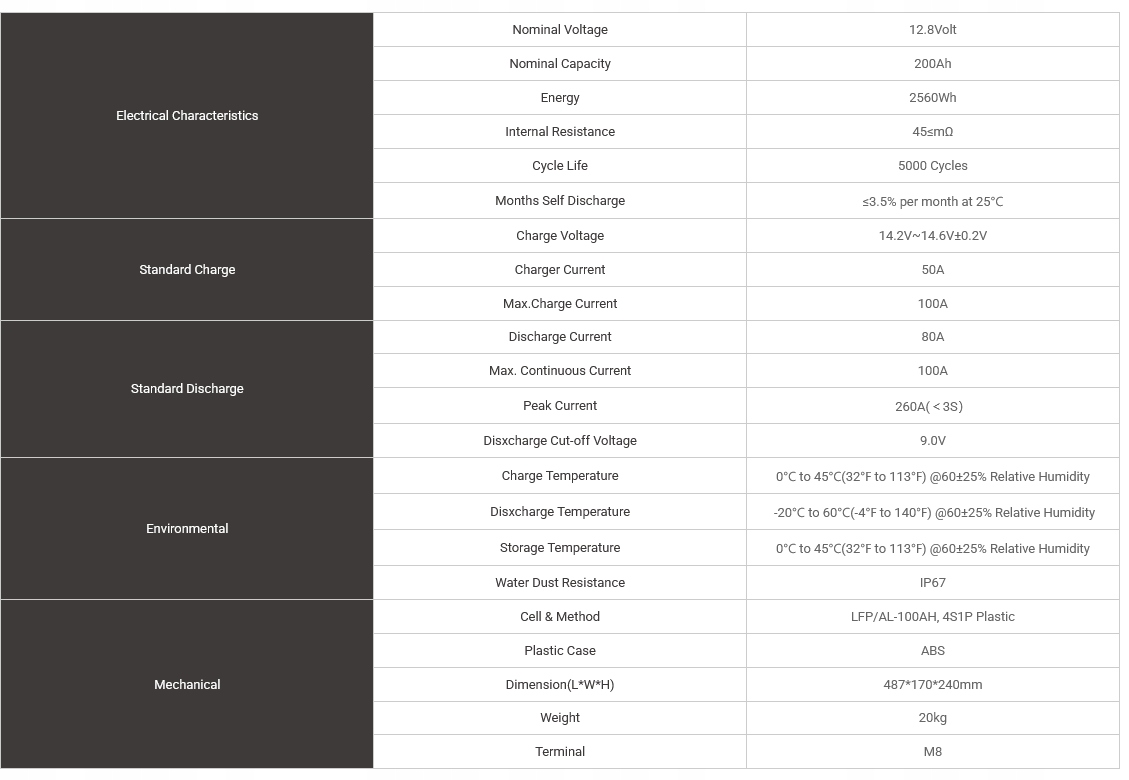Select the IP67 rating value
The height and width of the screenshot is (780, 1129).
click(932, 583)
